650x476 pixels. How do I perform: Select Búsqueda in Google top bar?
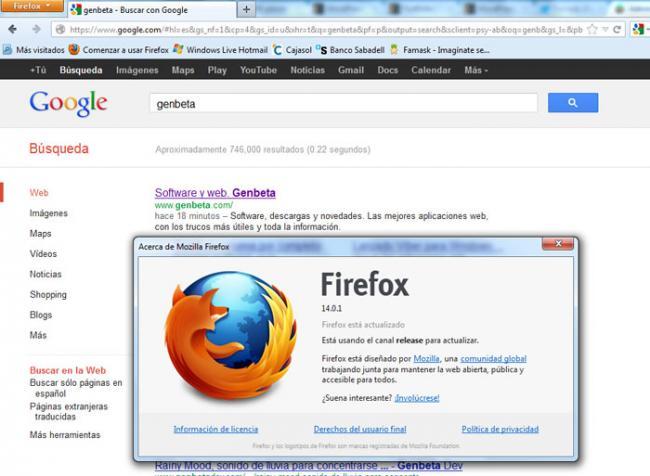pyautogui.click(x=81, y=70)
